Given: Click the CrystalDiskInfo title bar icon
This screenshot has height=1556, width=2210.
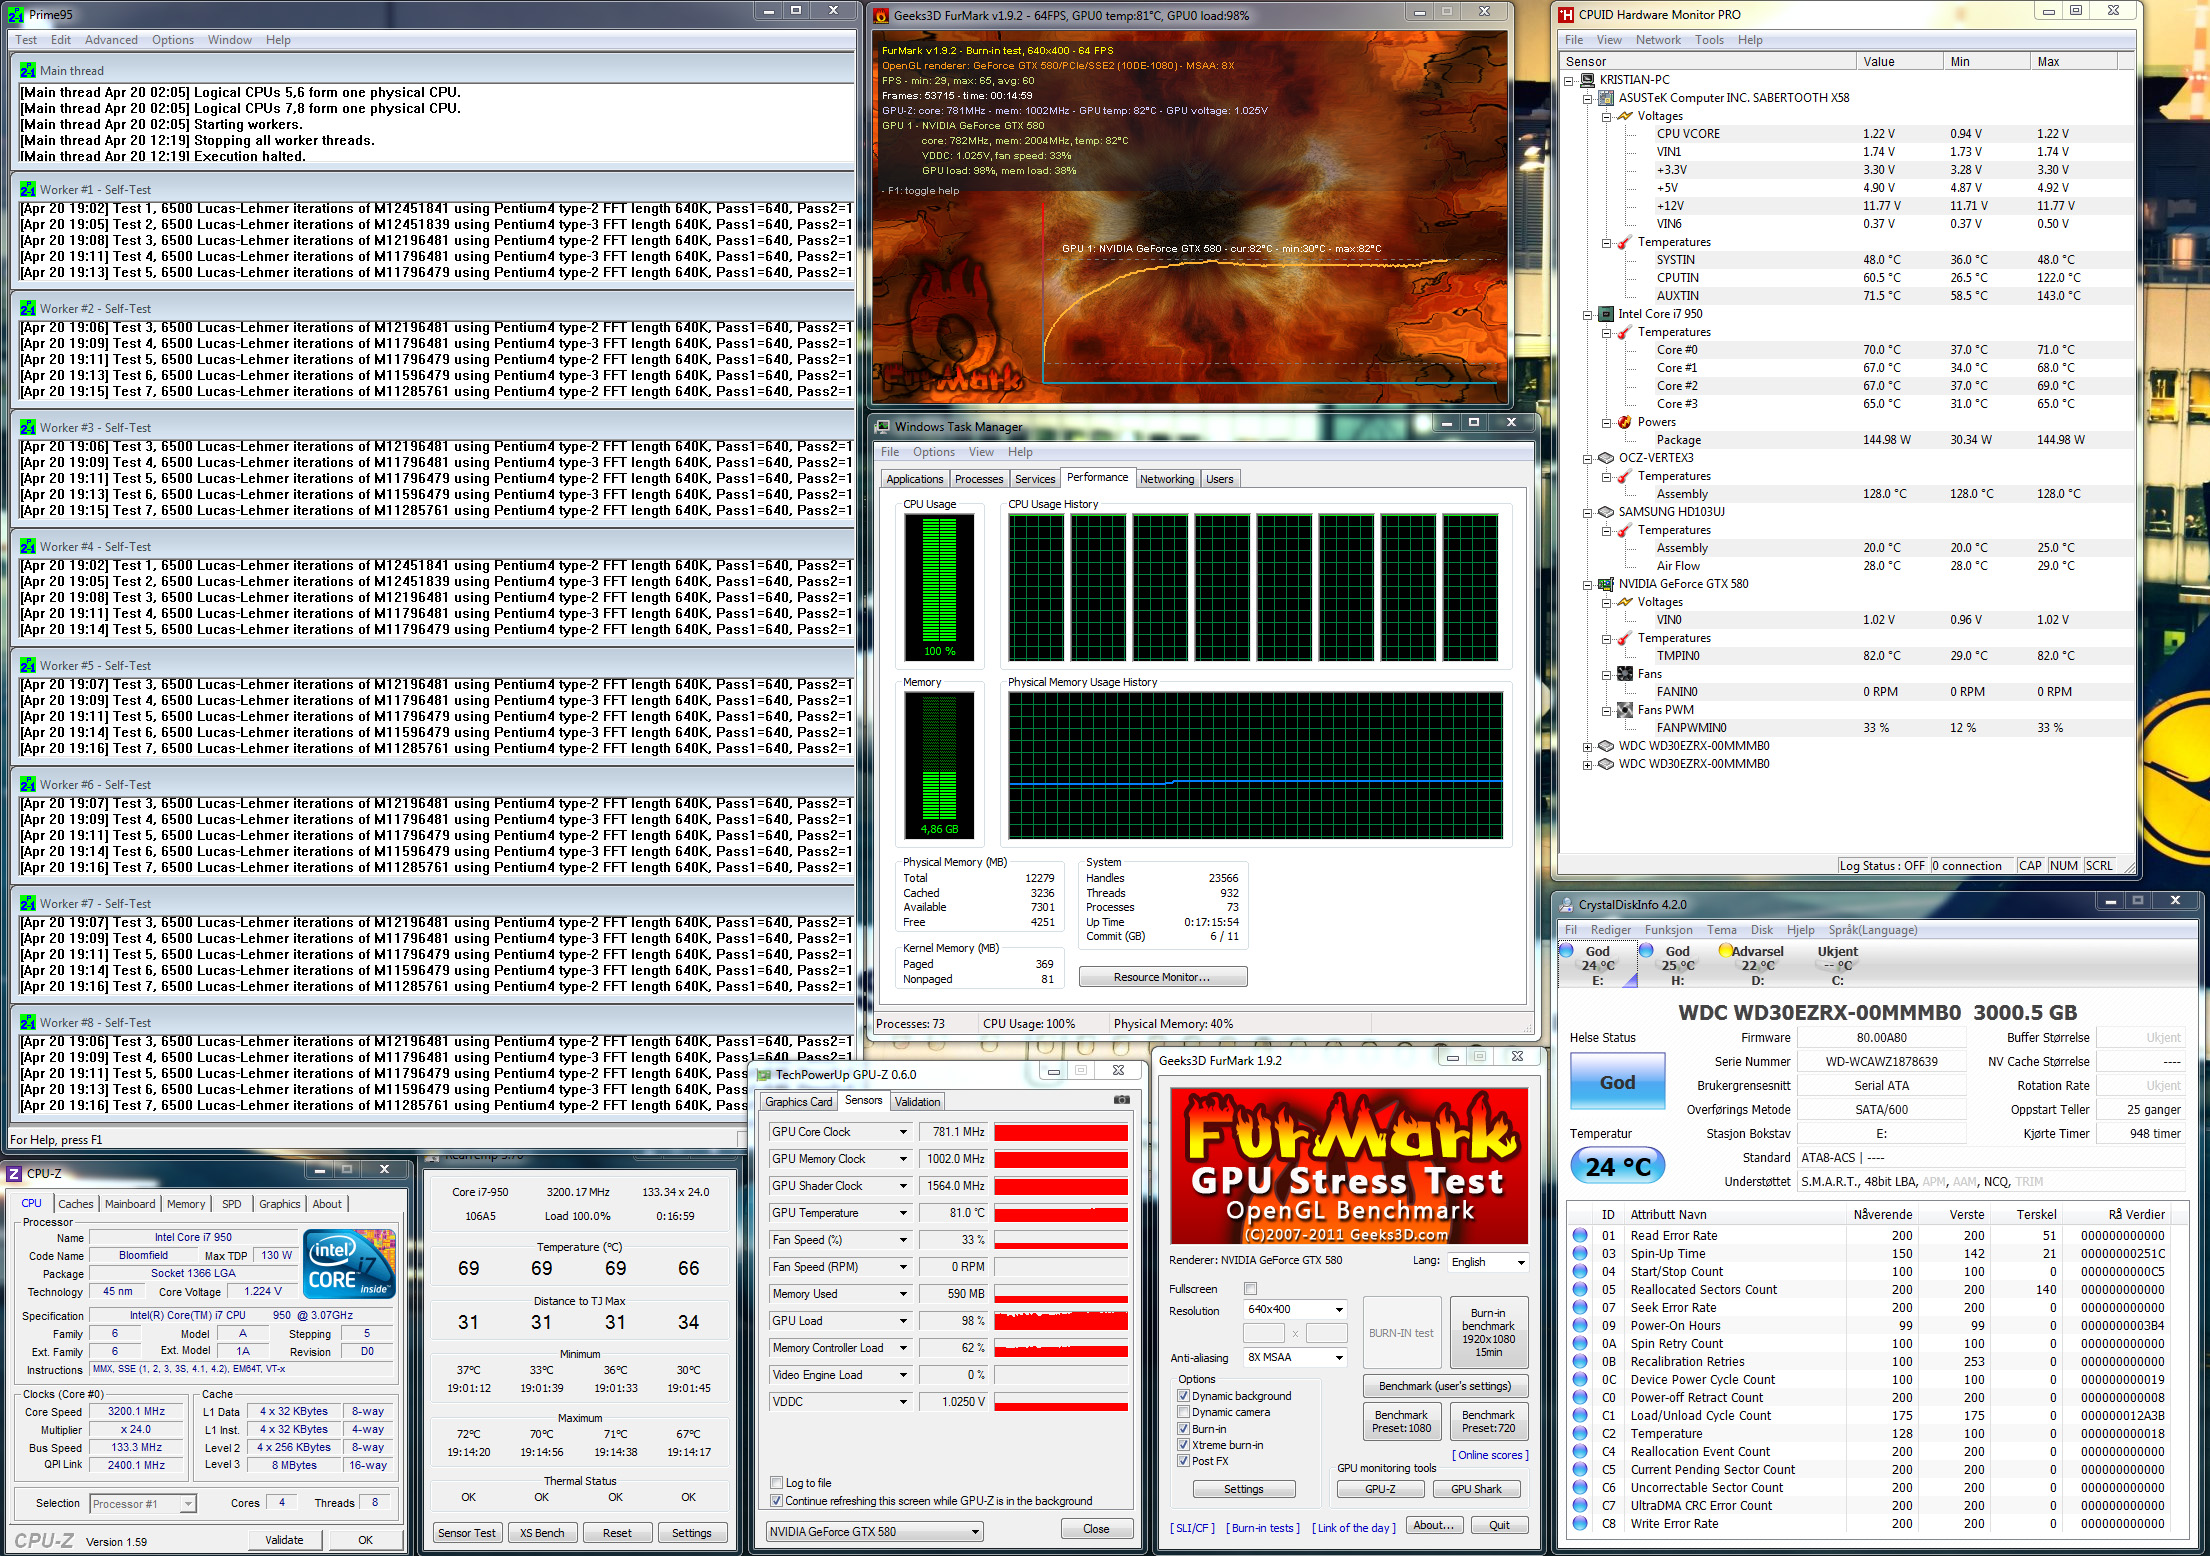Looking at the screenshot, I should click(1566, 905).
